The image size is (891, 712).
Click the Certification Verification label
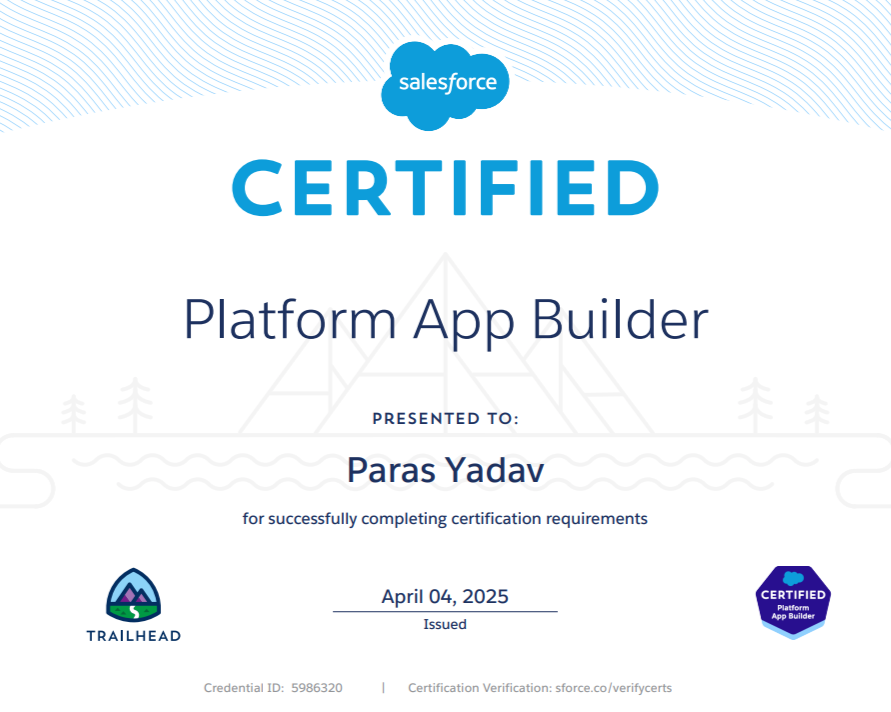[479, 688]
